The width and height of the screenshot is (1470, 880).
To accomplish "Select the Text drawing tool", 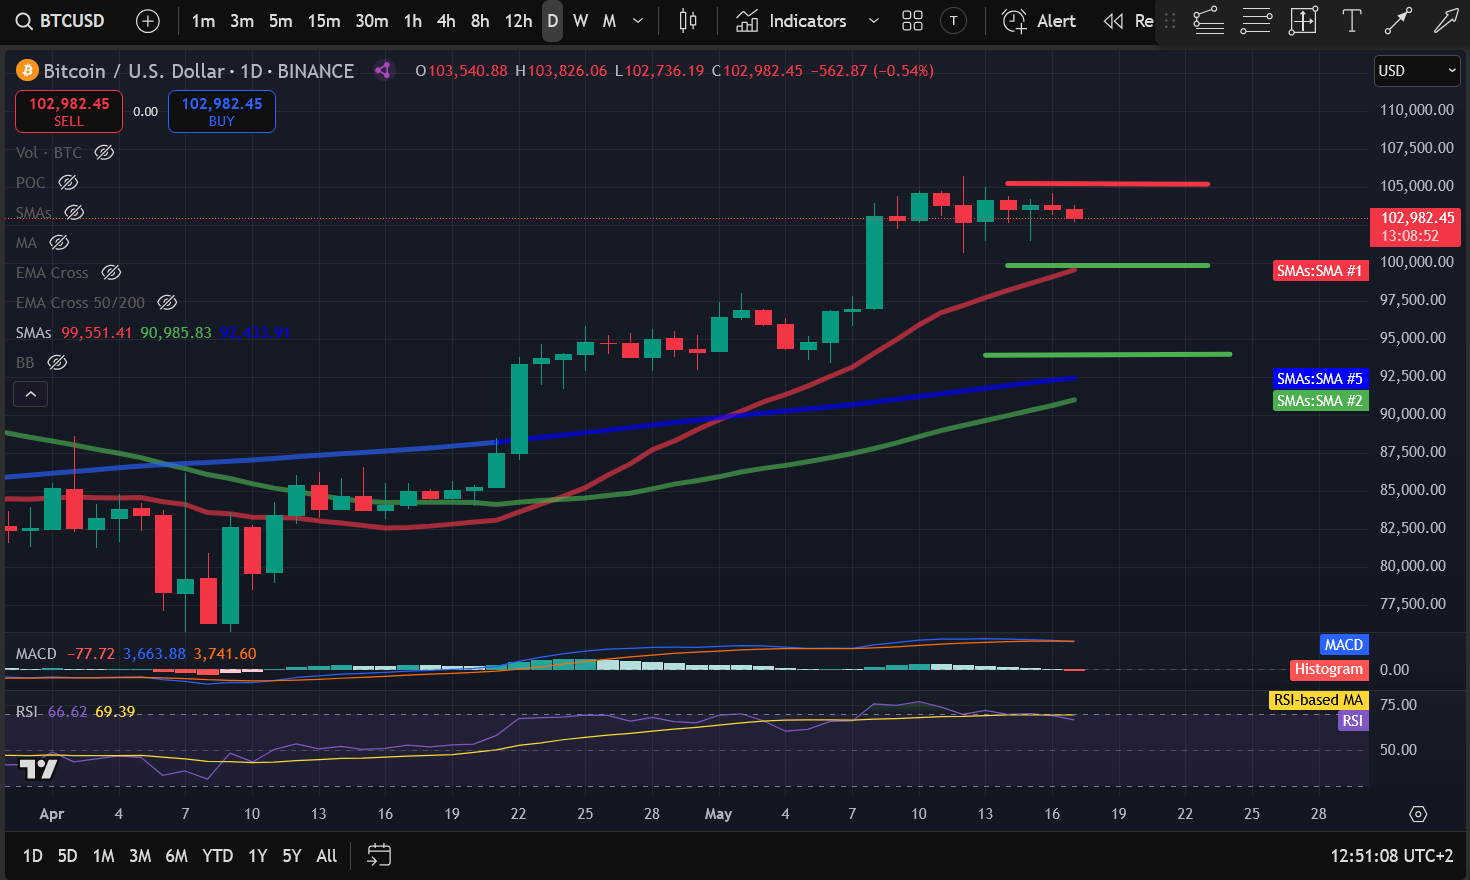I will (x=1352, y=21).
